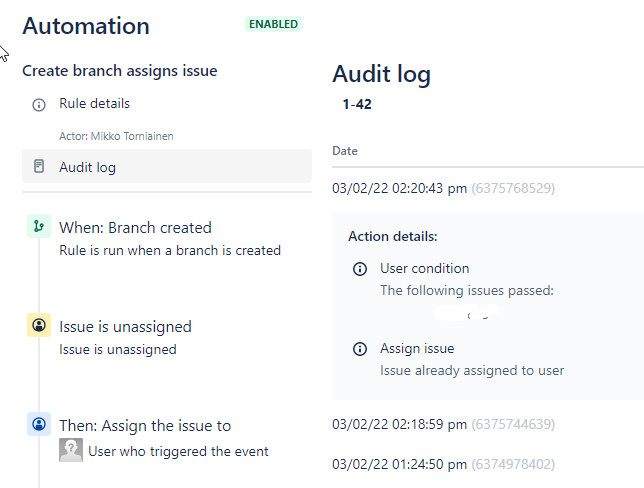Select the Audit log sidebar item

click(87, 167)
